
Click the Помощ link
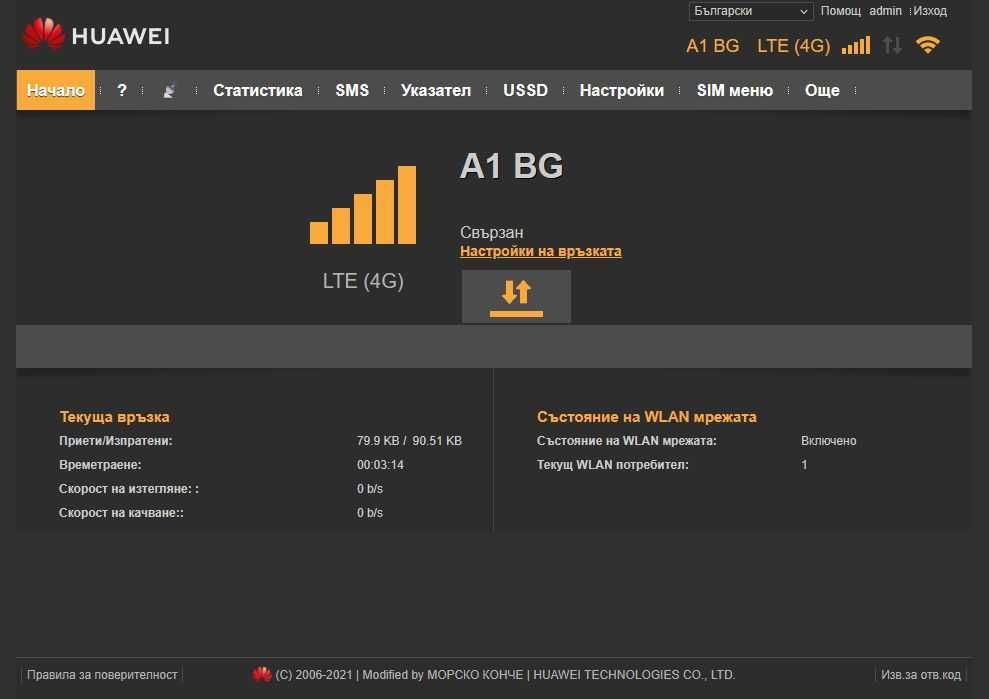tap(840, 11)
